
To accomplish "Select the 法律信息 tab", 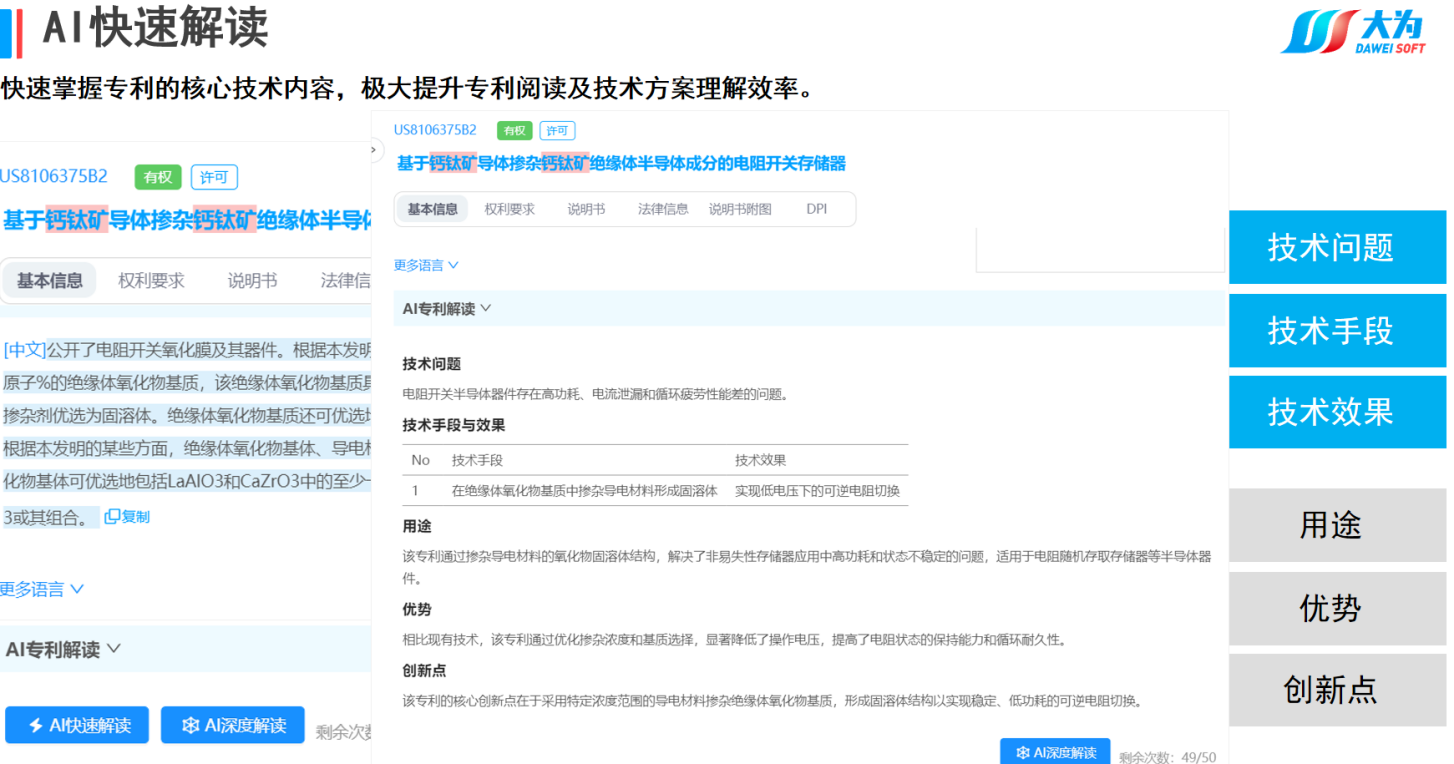I will (663, 209).
